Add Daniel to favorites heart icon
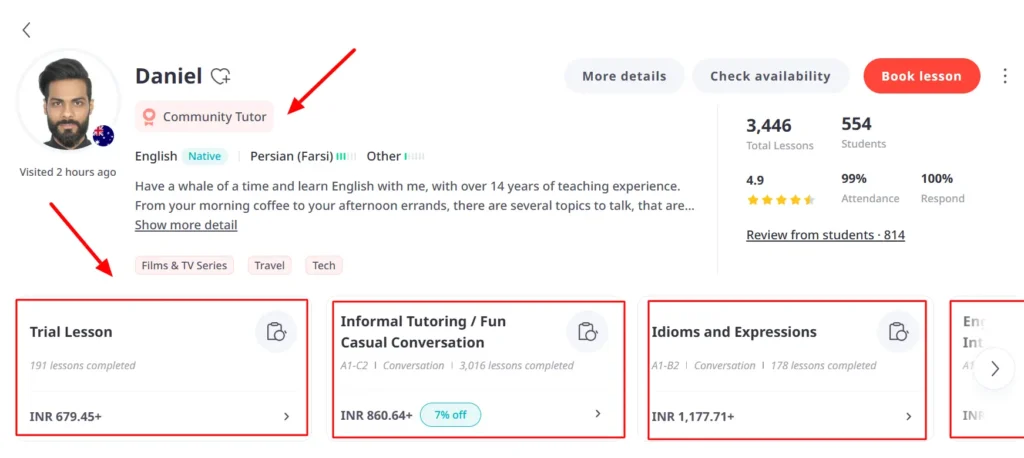Screen dimensions: 1024x458 click(x=221, y=76)
